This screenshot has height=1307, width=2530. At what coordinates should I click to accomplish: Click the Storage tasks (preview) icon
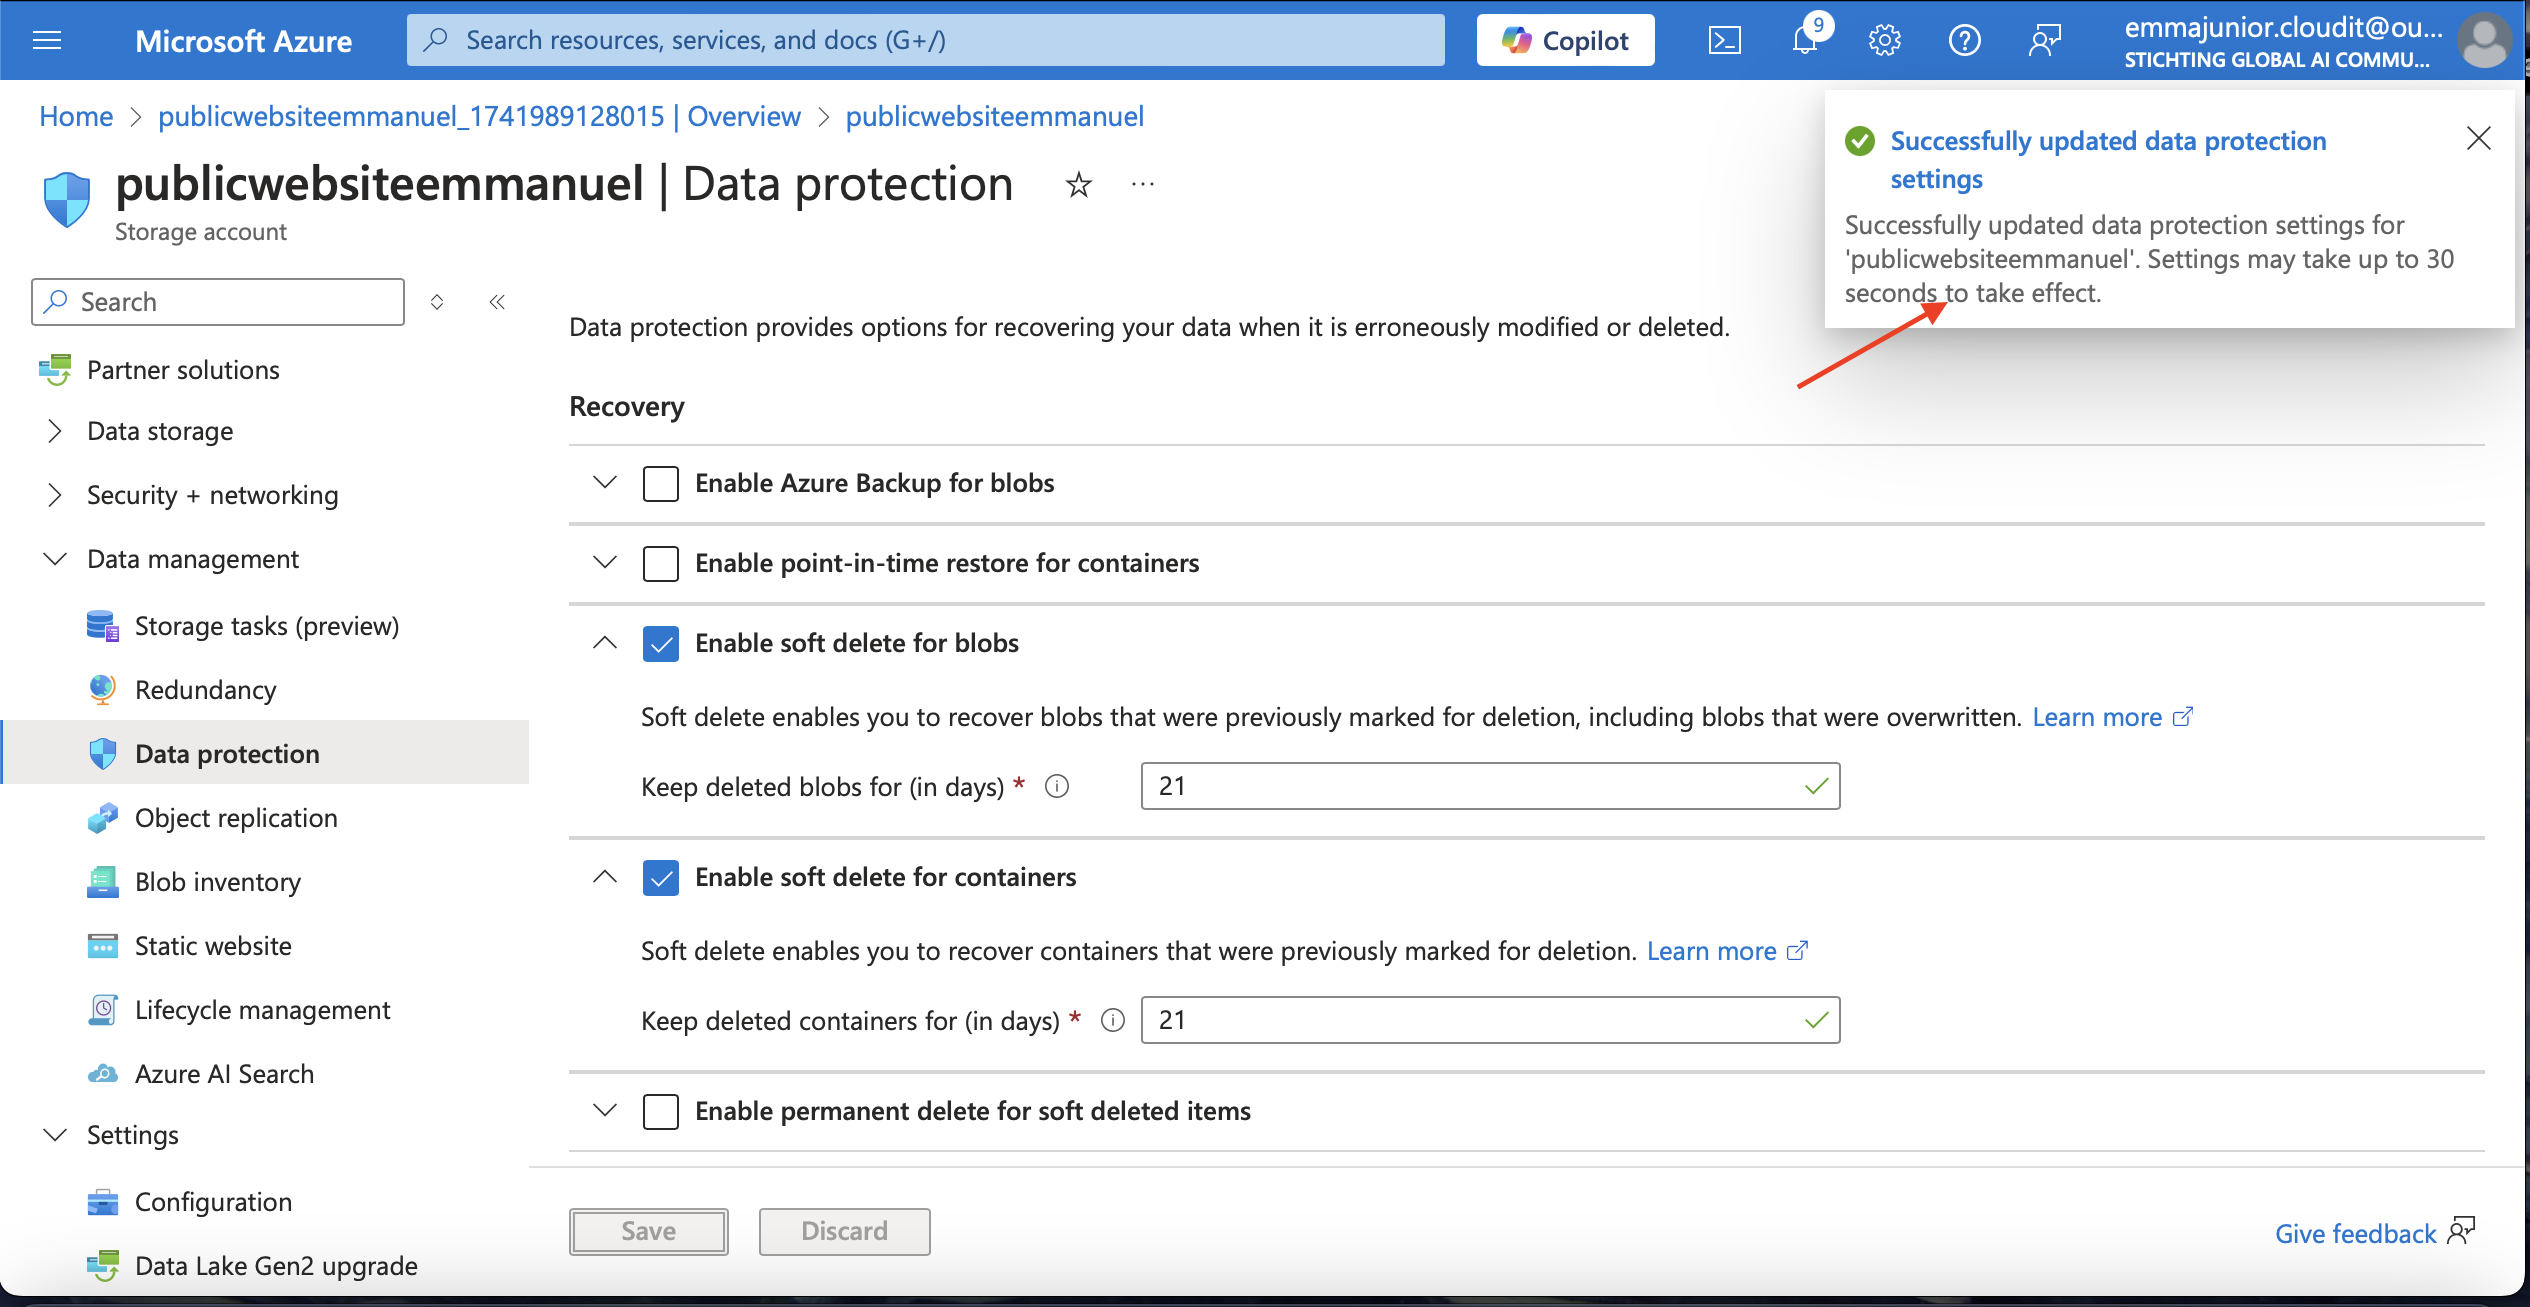pyautogui.click(x=103, y=626)
